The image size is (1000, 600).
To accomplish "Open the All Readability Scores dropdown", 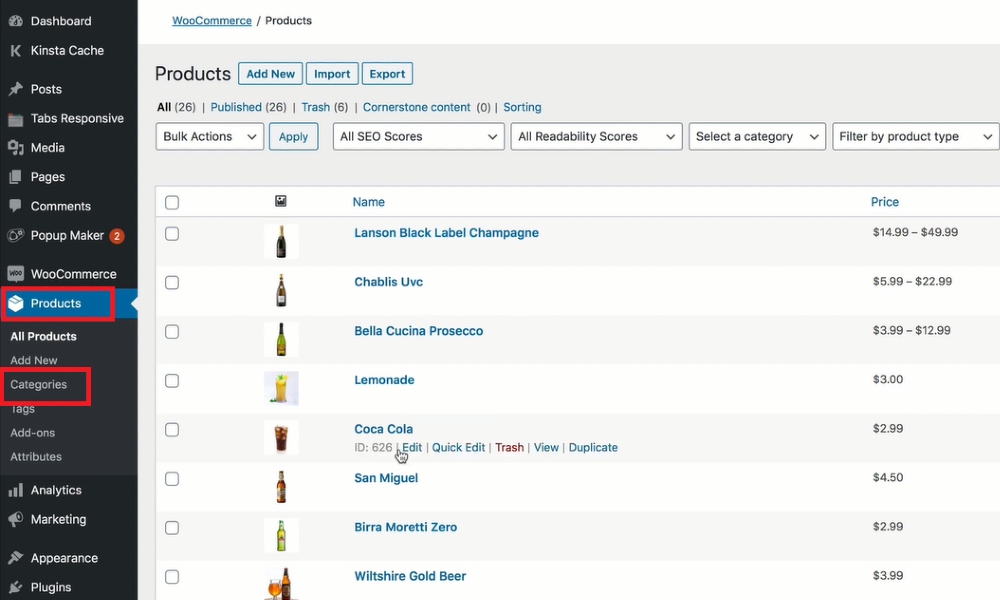I will pos(596,136).
